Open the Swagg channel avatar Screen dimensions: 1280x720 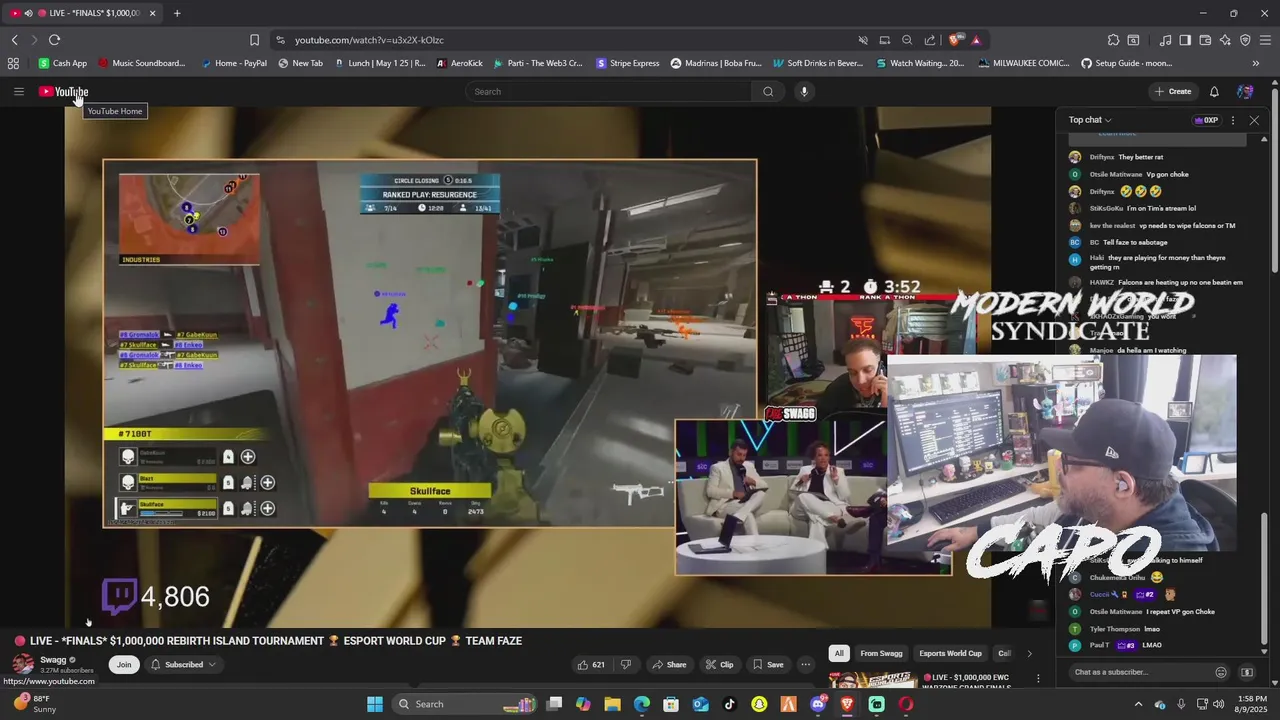click(22, 664)
